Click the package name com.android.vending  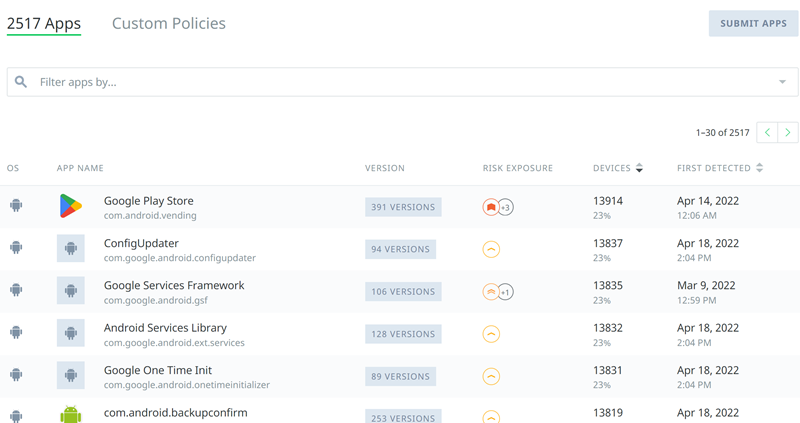(x=150, y=215)
